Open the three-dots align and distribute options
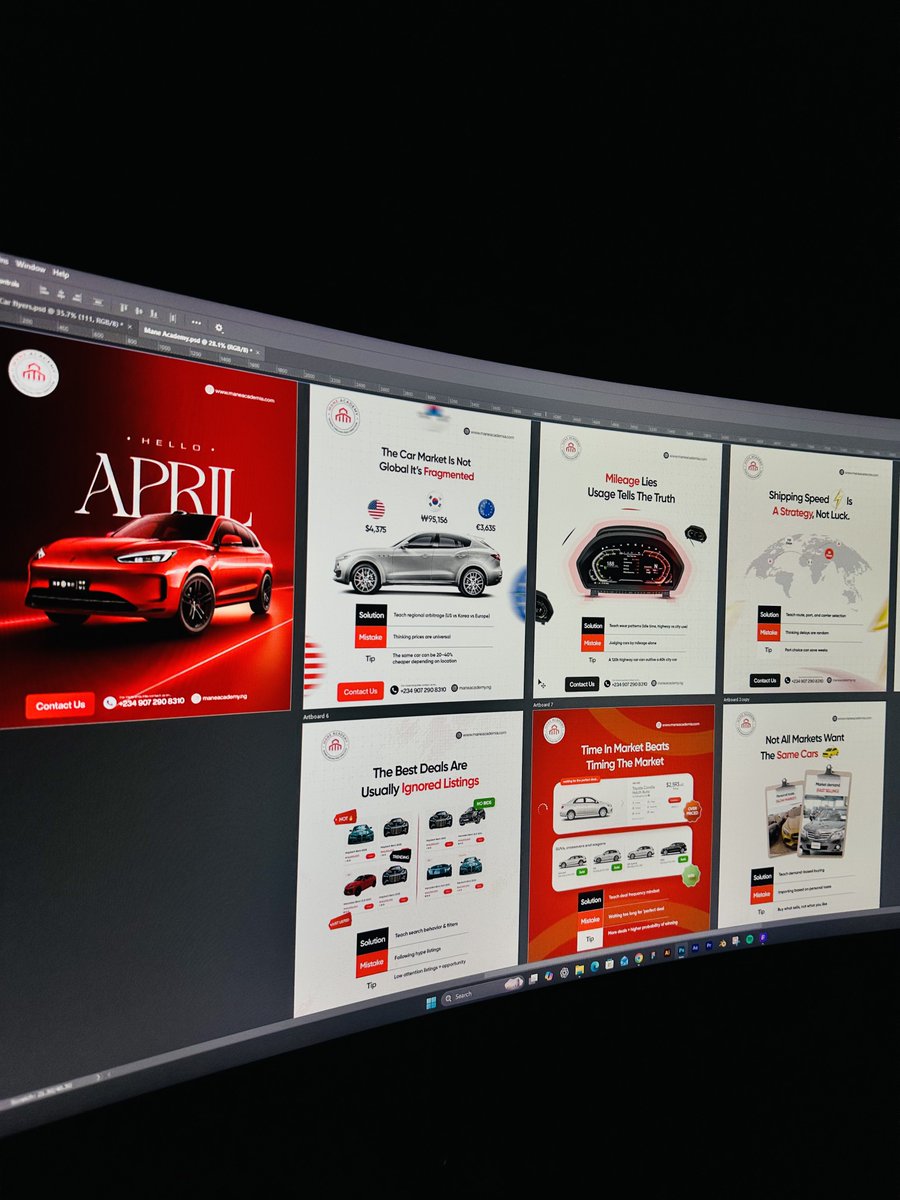The height and width of the screenshot is (1200, 900). 196,322
